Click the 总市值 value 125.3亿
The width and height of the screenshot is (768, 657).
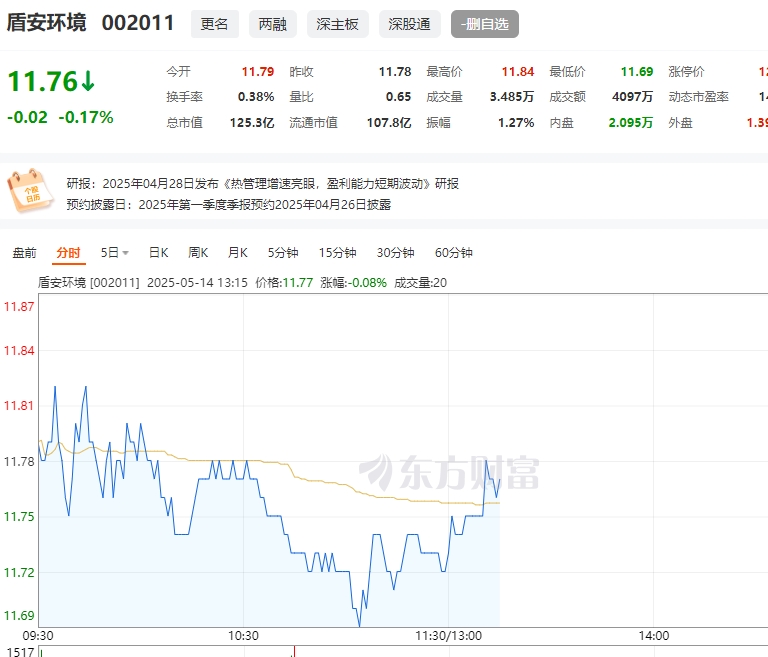[x=252, y=122]
